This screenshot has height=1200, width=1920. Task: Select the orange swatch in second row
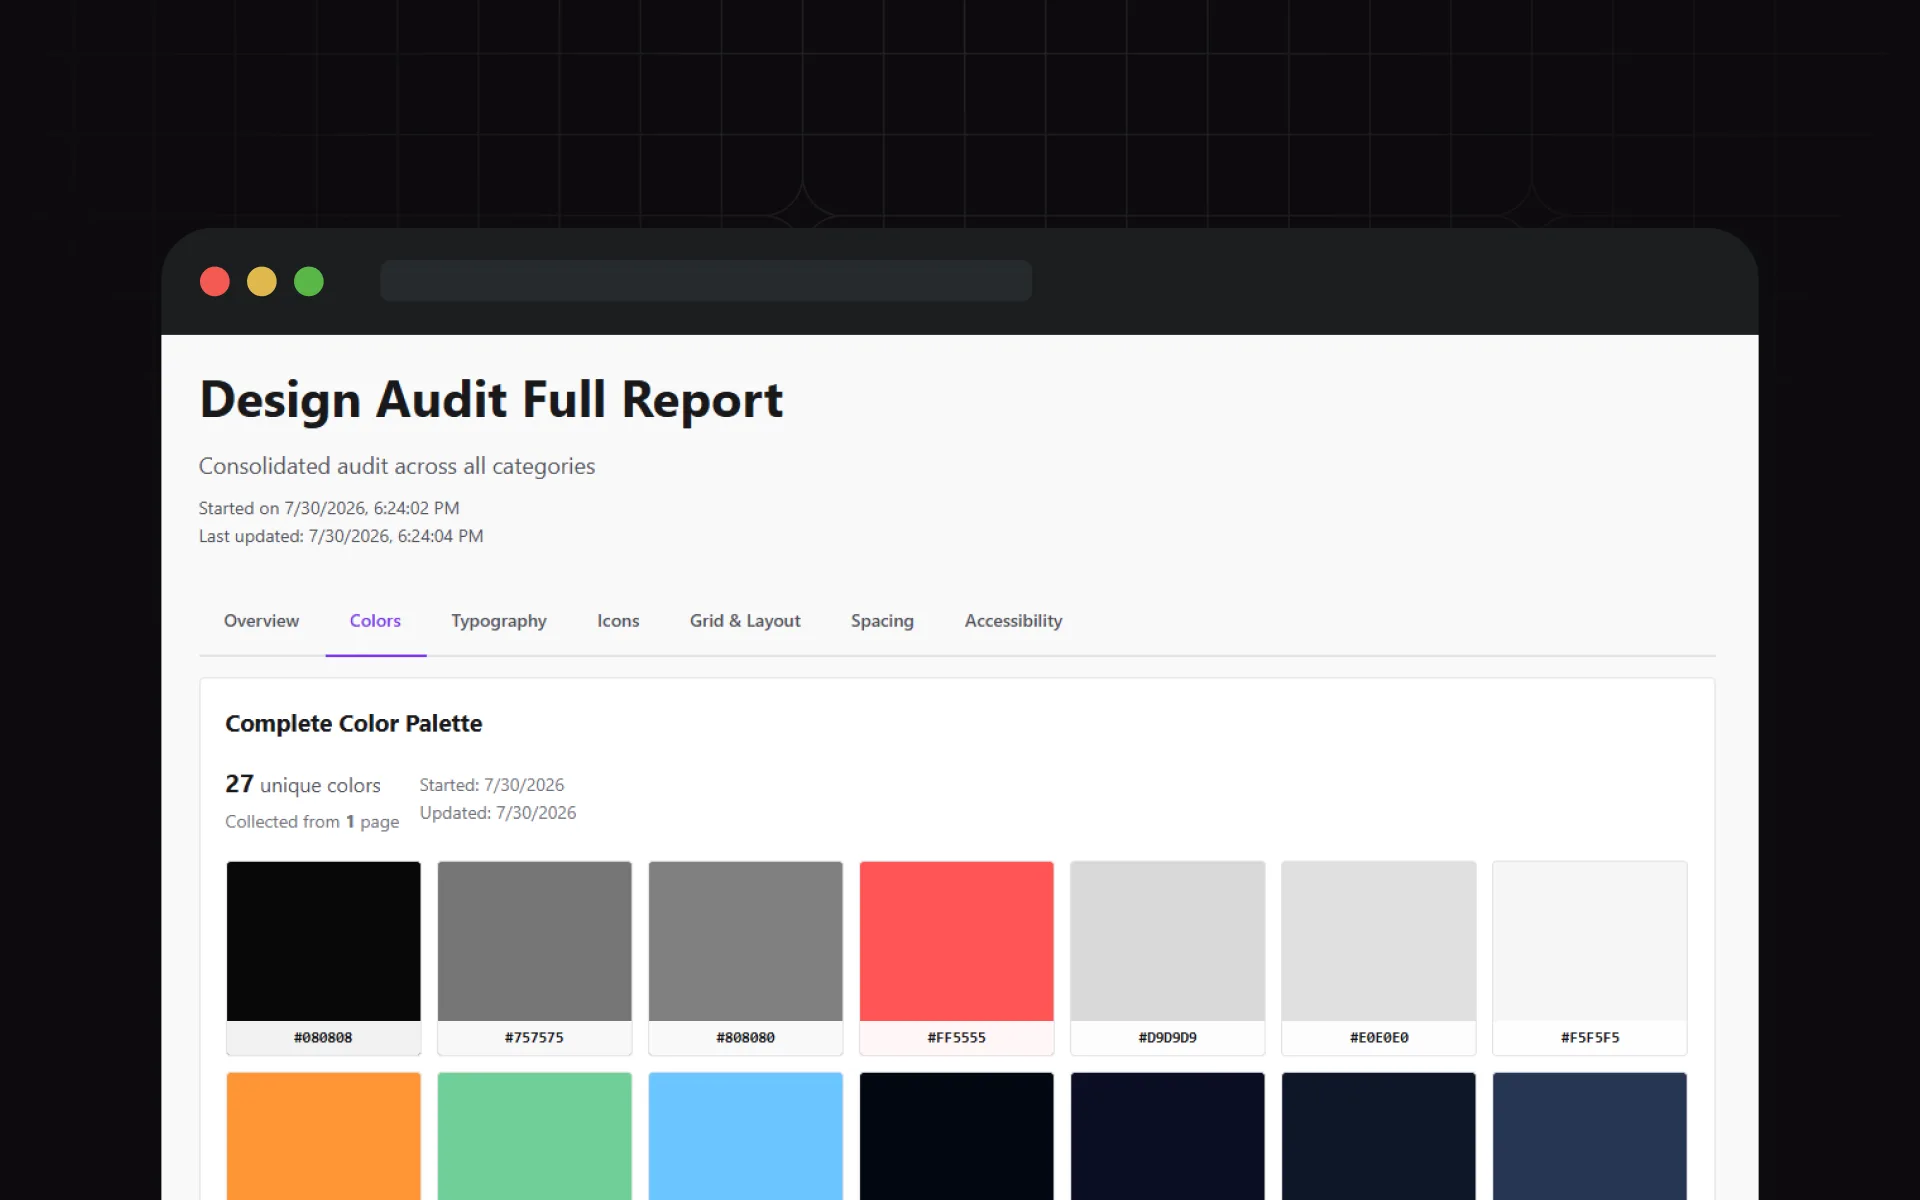[x=323, y=1136]
